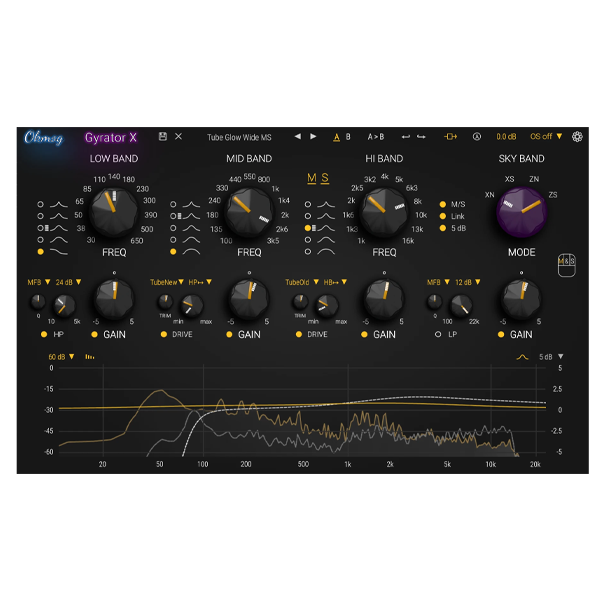Select the M tab above Hi Band

pyautogui.click(x=312, y=179)
